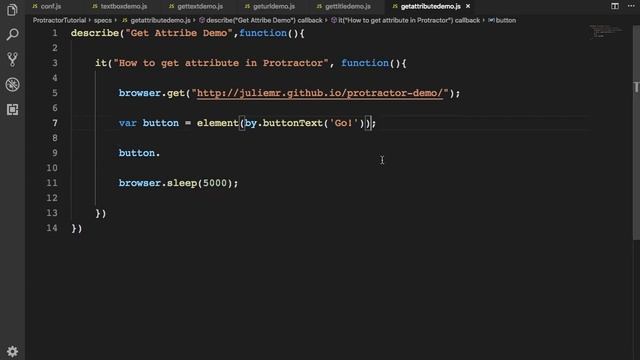
Task: Click the "Get Attribe Demo" string
Action: click(x=179, y=33)
